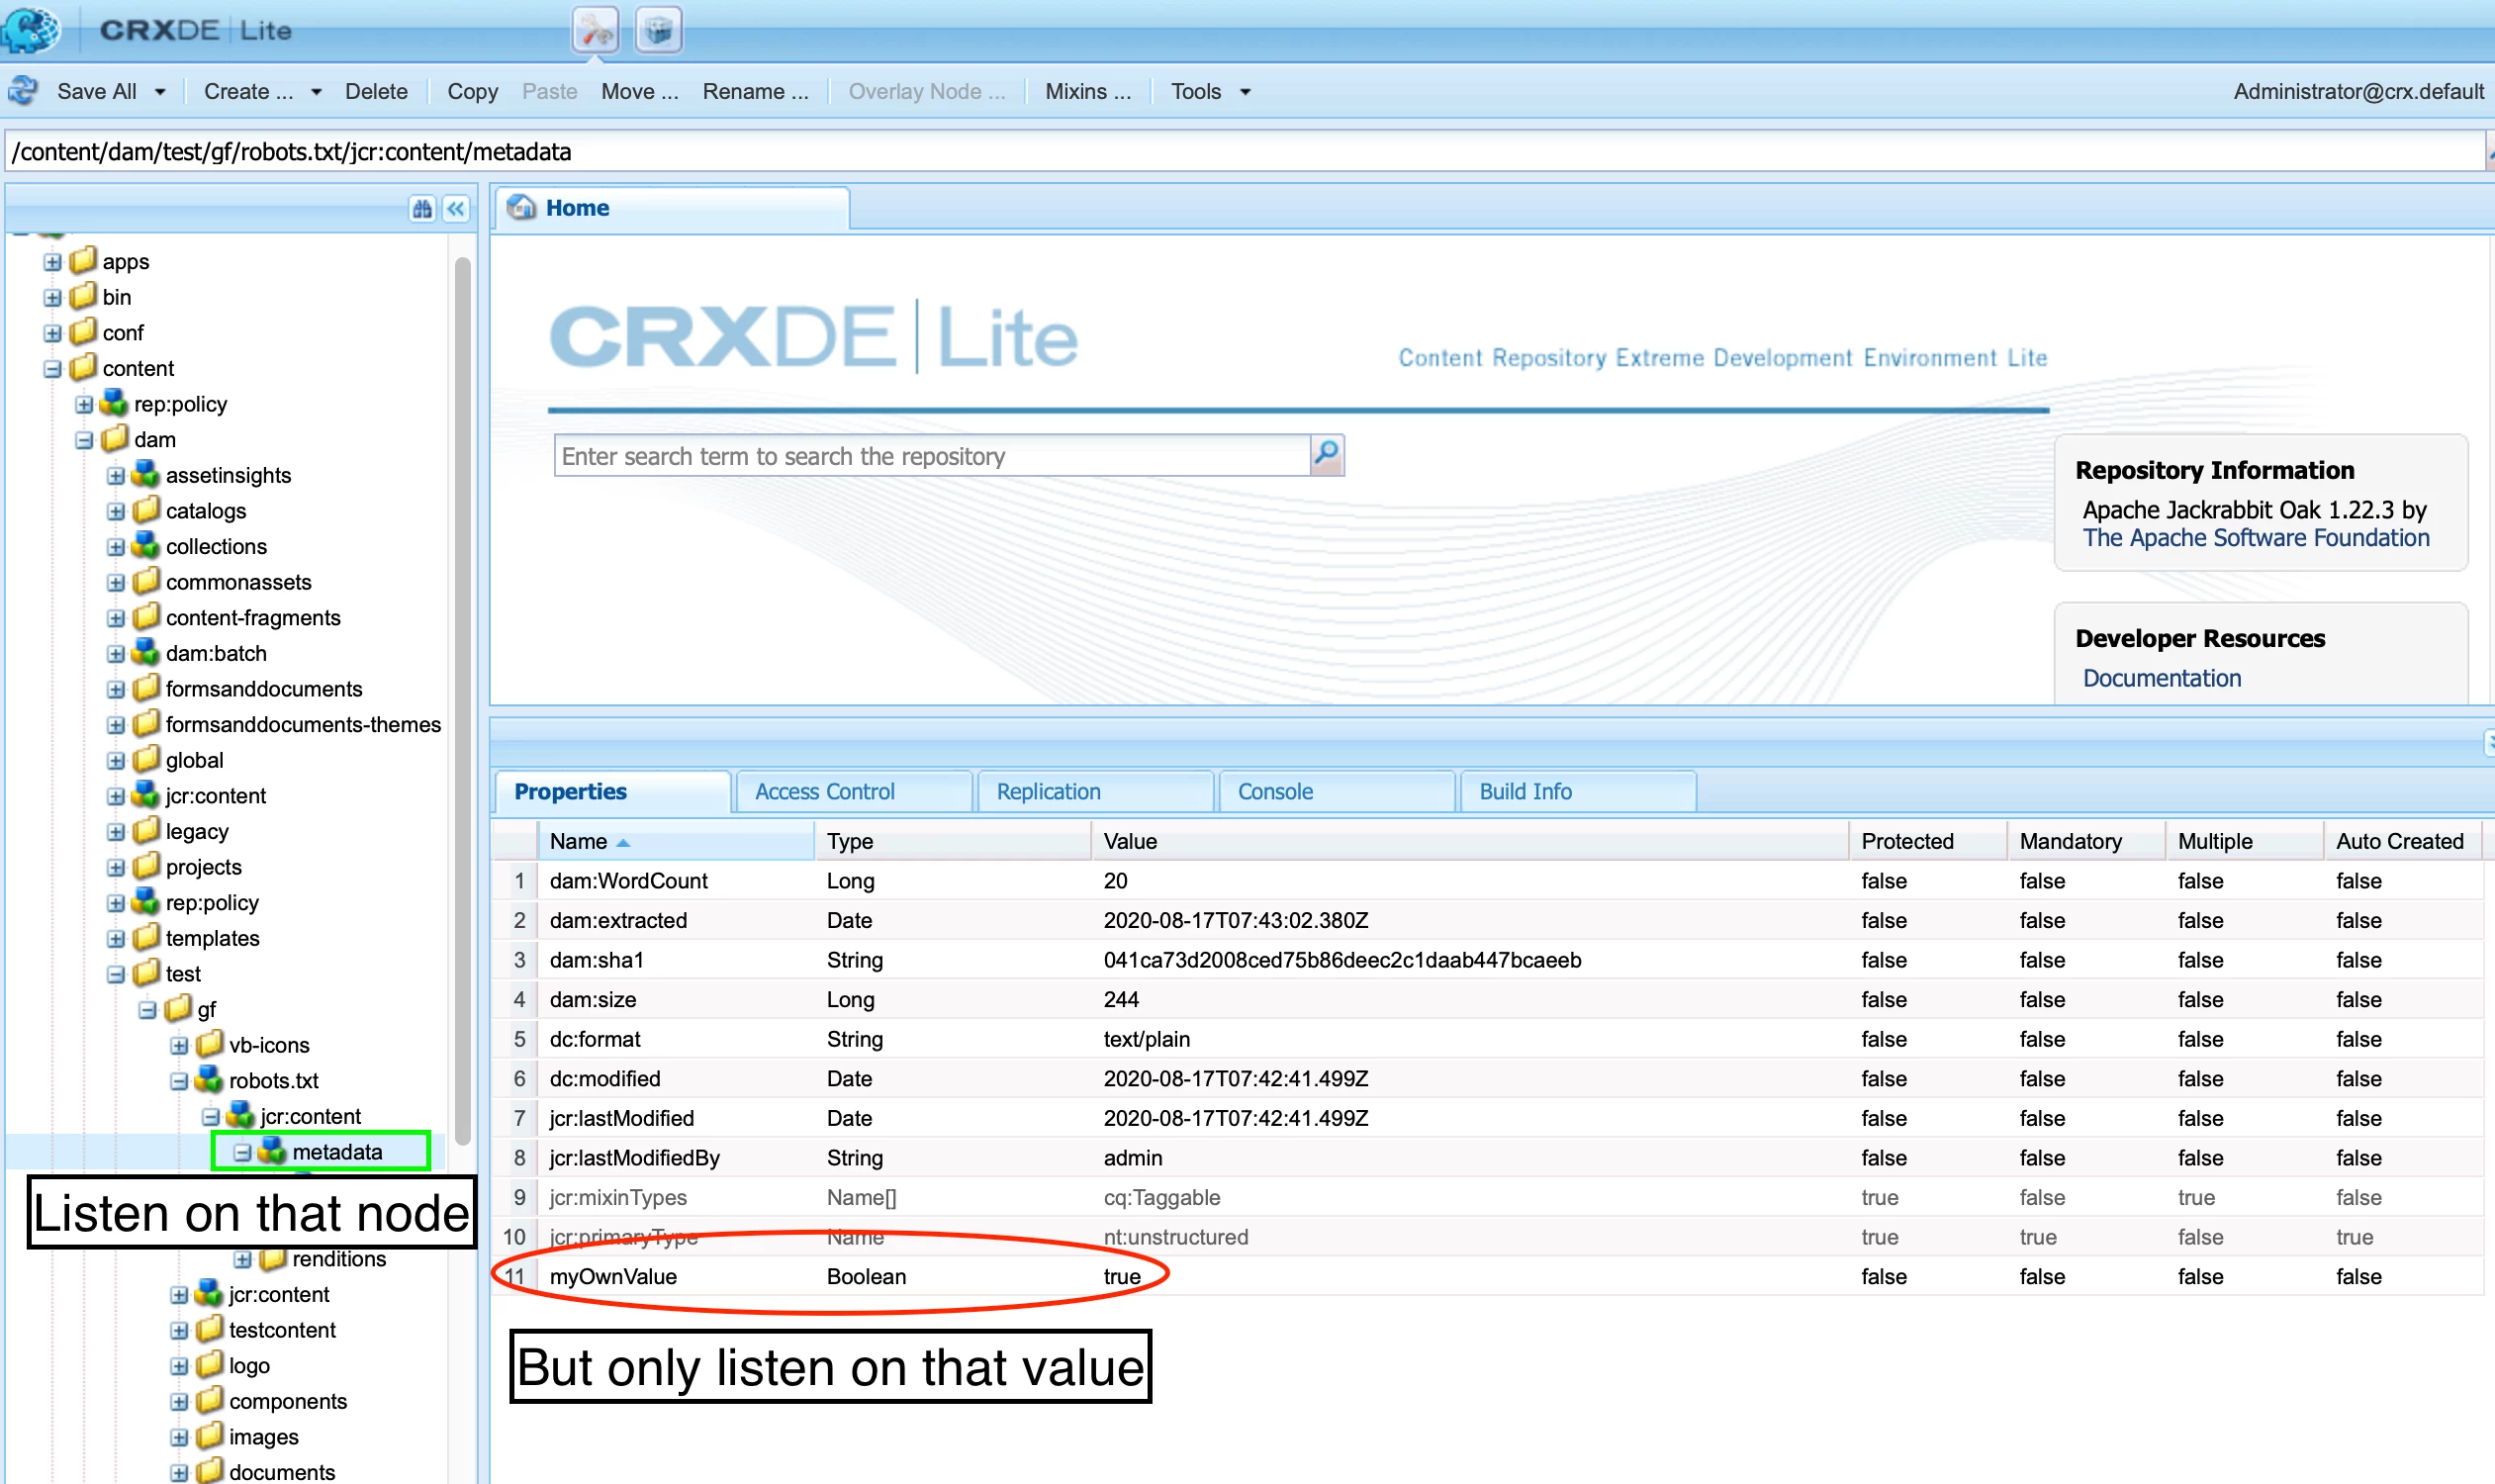Viewport: 2495px width, 1484px height.
Task: Switch to the Replication tab
Action: coord(1048,791)
